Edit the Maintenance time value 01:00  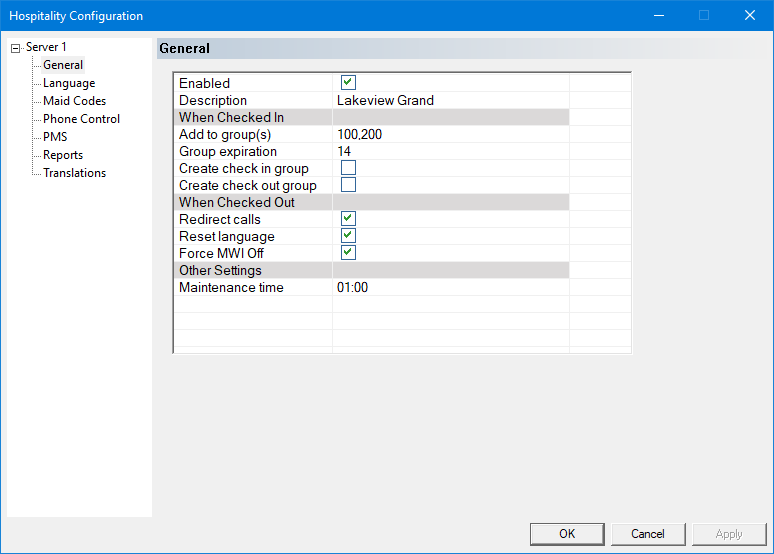click(x=352, y=287)
